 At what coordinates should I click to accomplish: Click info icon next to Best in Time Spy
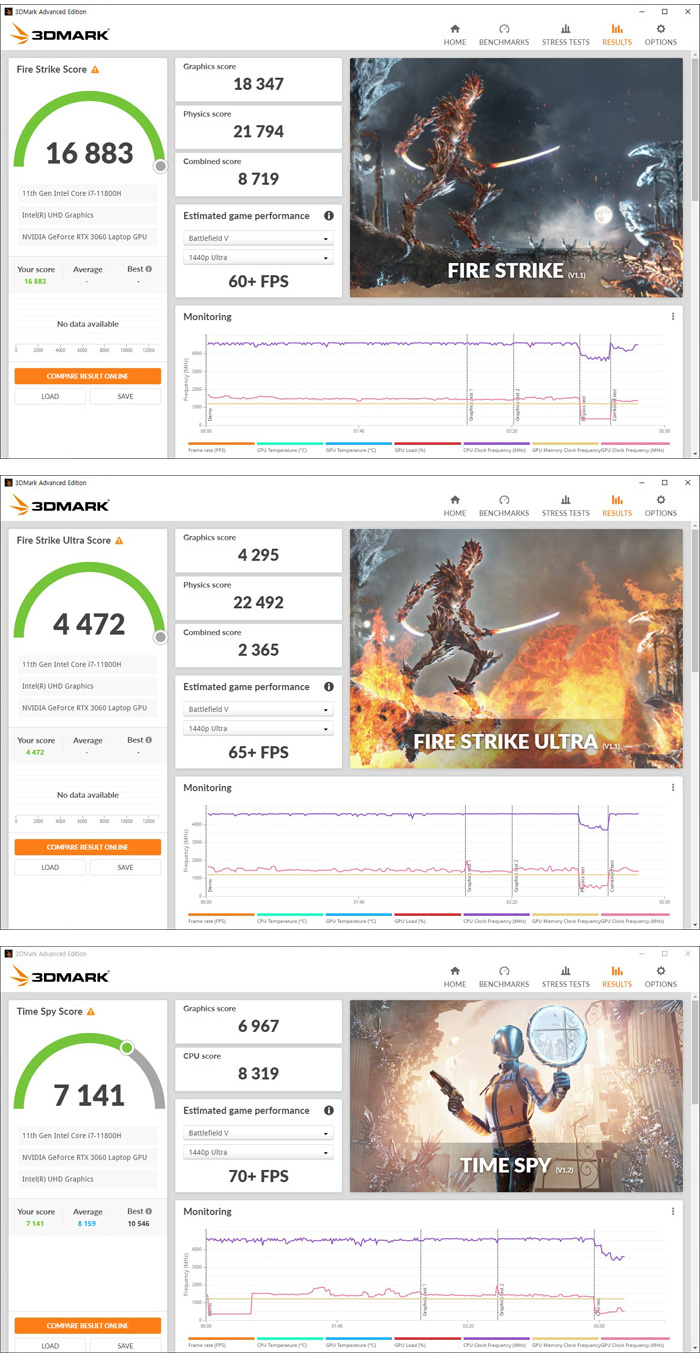click(x=149, y=1211)
